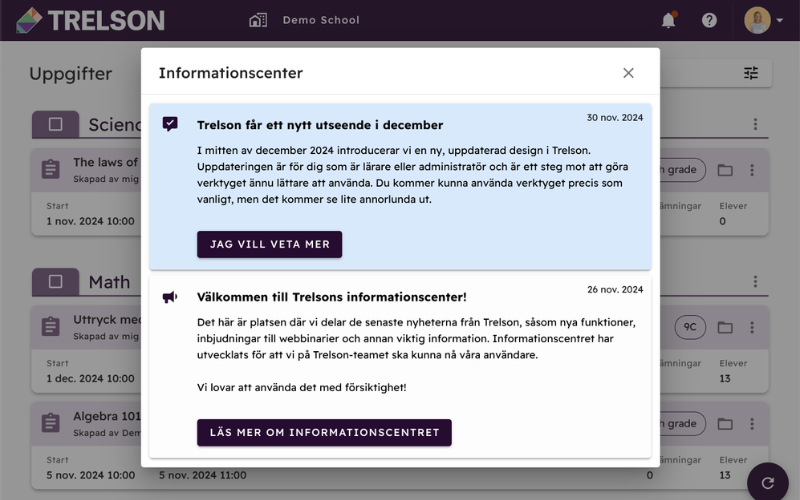
Task: Open the help question mark icon
Action: coord(709,20)
